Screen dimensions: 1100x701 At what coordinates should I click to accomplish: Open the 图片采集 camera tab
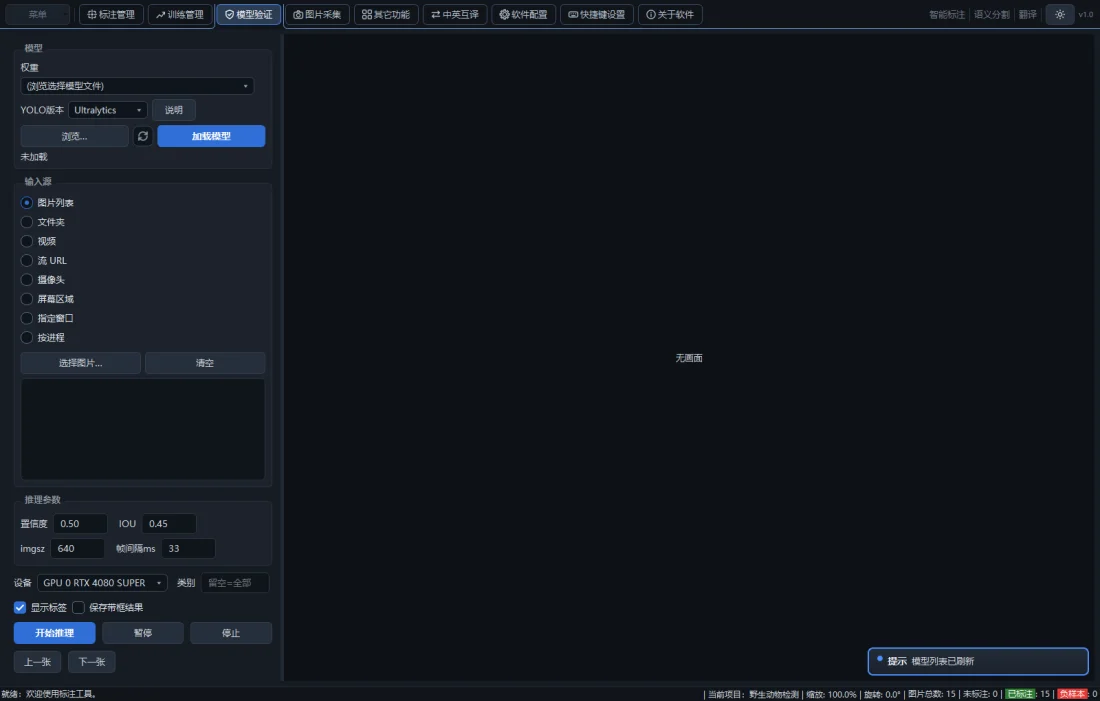(x=317, y=15)
